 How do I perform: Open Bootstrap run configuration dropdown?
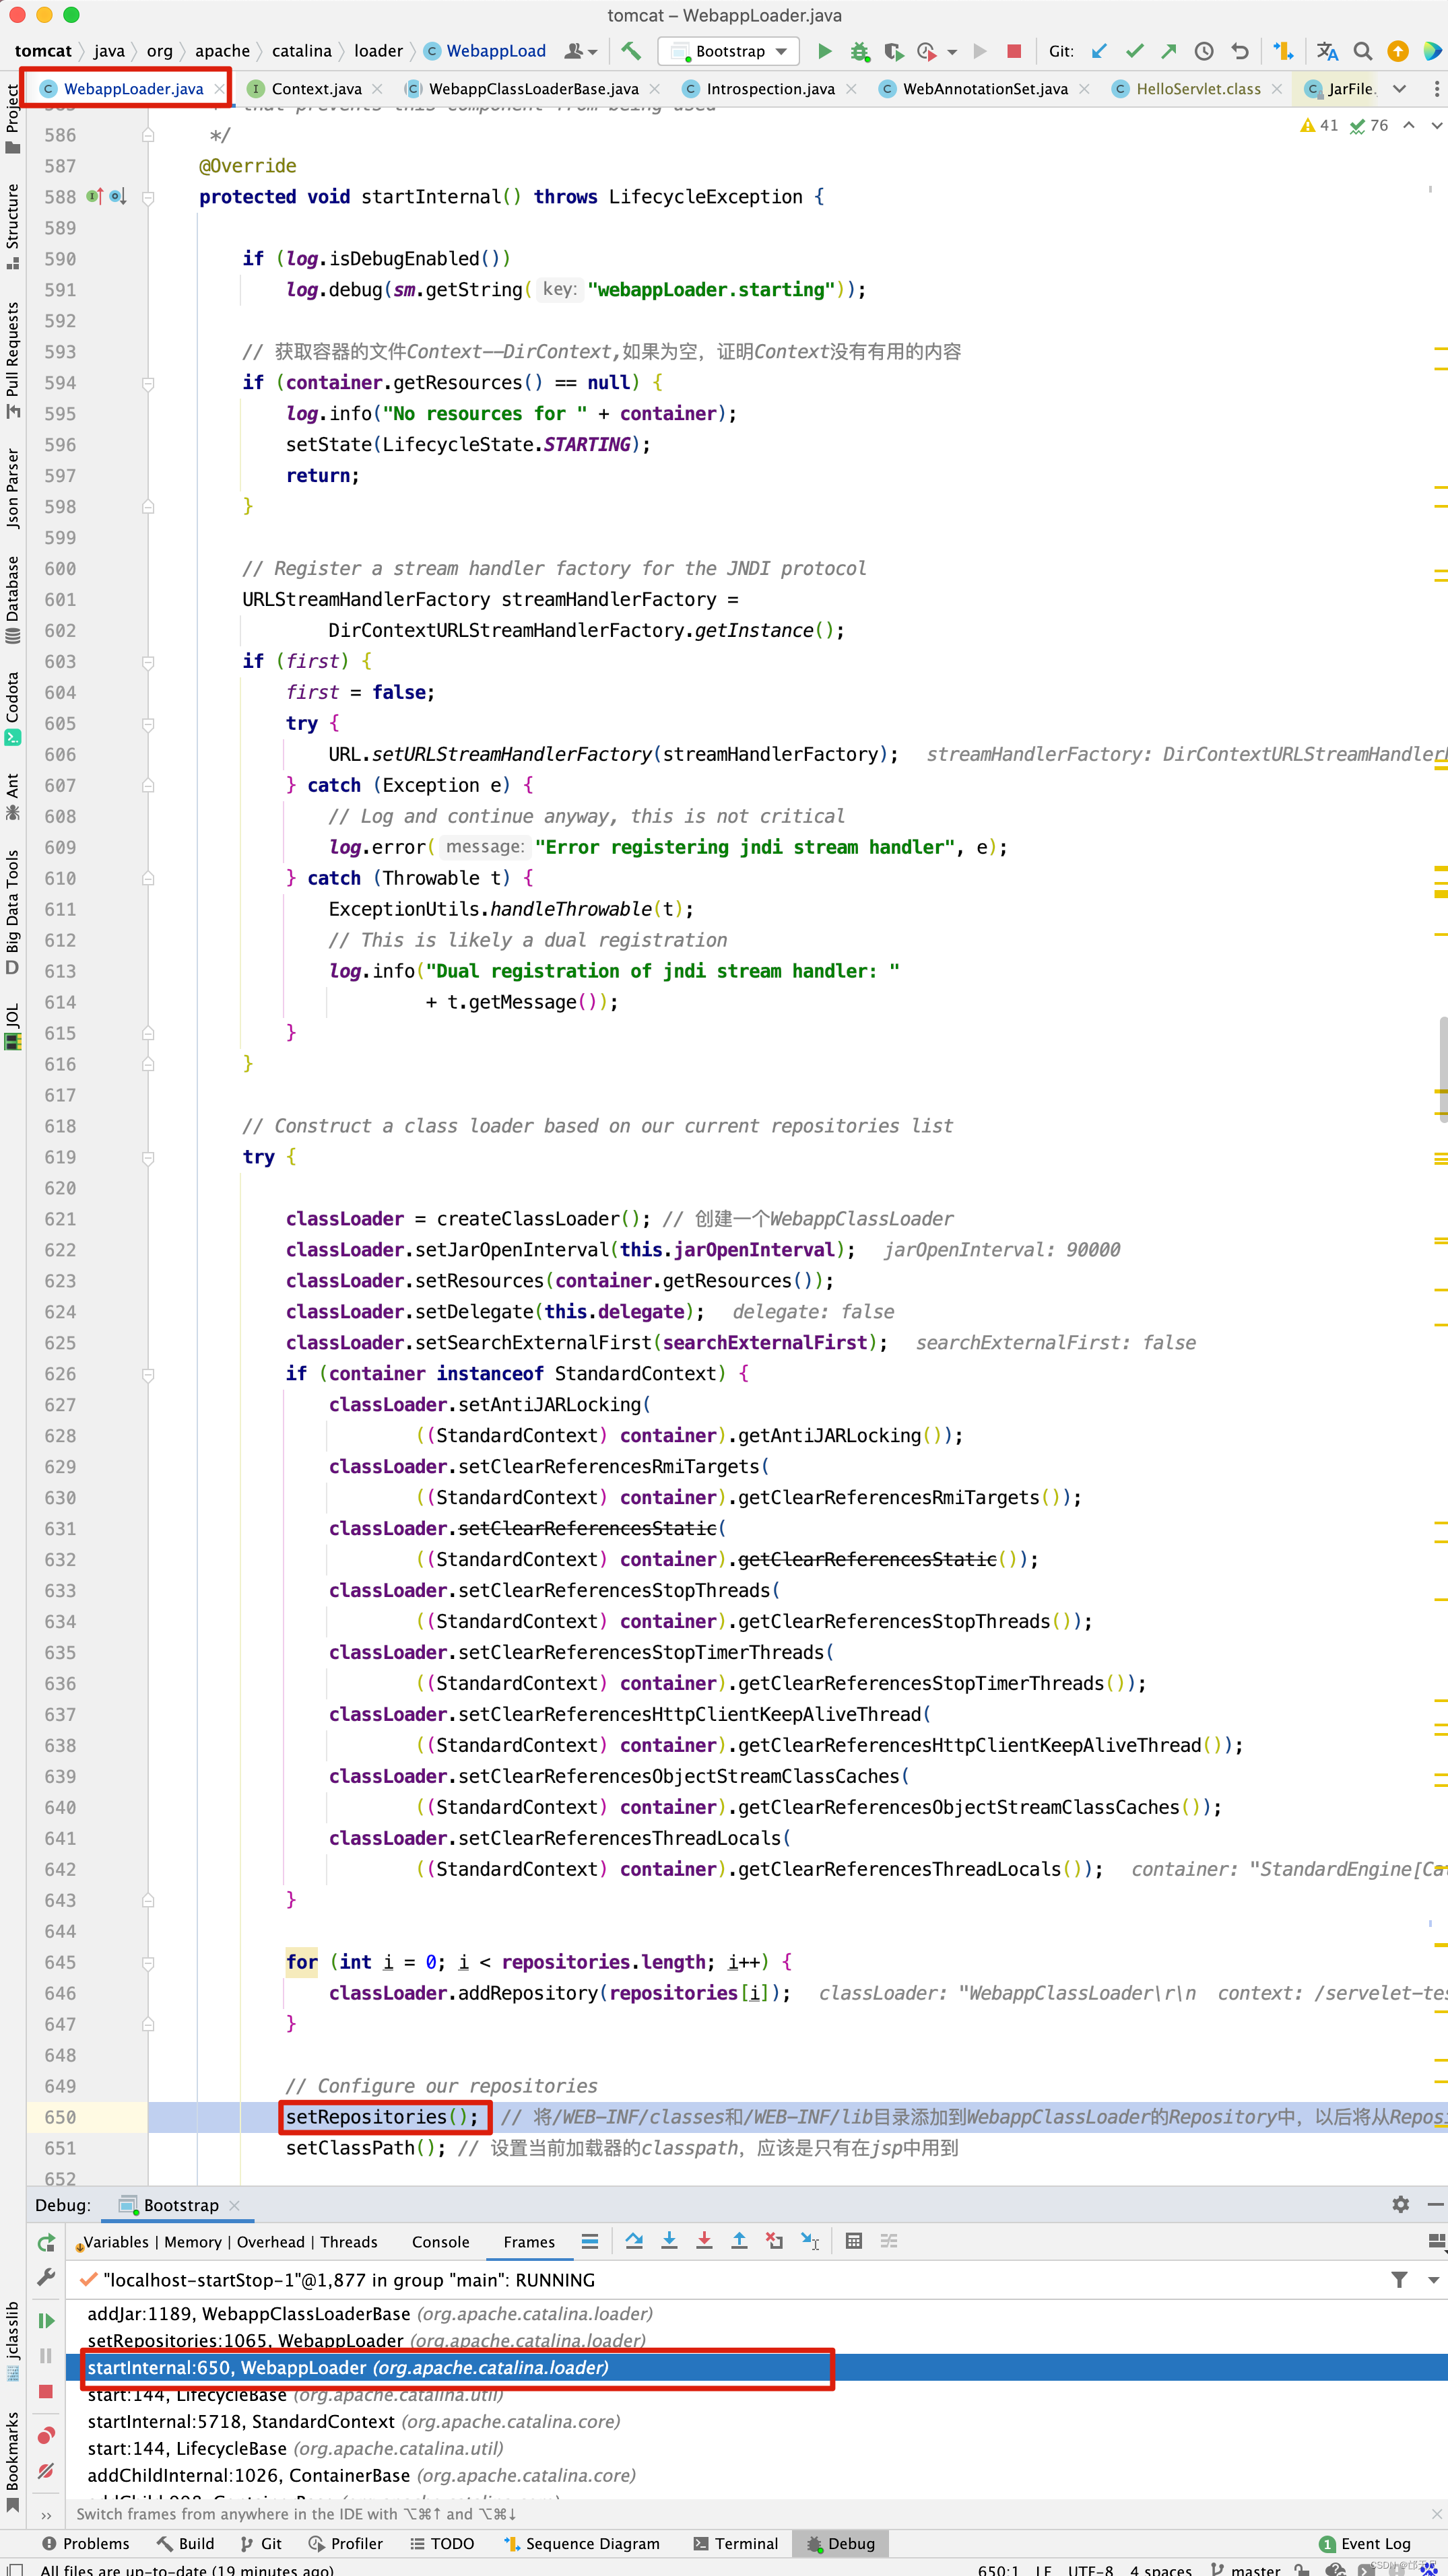(728, 51)
